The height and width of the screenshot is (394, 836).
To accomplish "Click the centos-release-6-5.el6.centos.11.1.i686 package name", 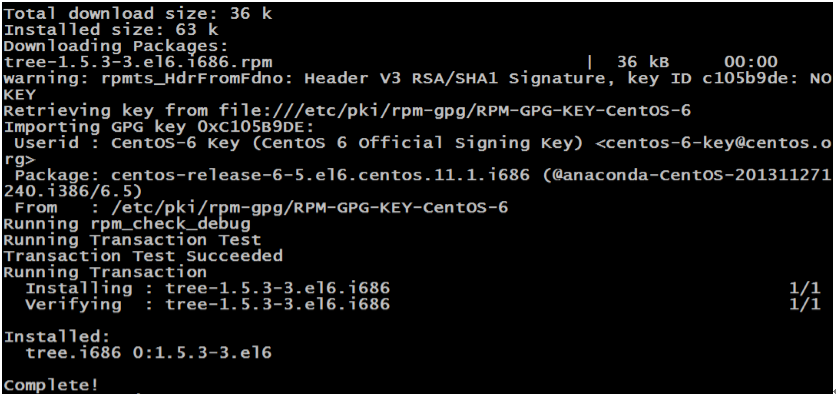I will (x=320, y=175).
